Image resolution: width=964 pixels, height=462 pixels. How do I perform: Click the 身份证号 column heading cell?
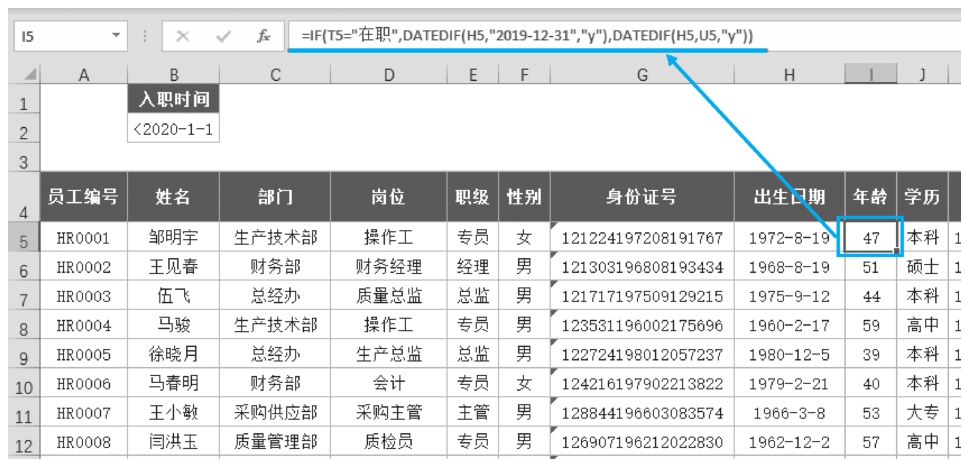pyautogui.click(x=641, y=198)
